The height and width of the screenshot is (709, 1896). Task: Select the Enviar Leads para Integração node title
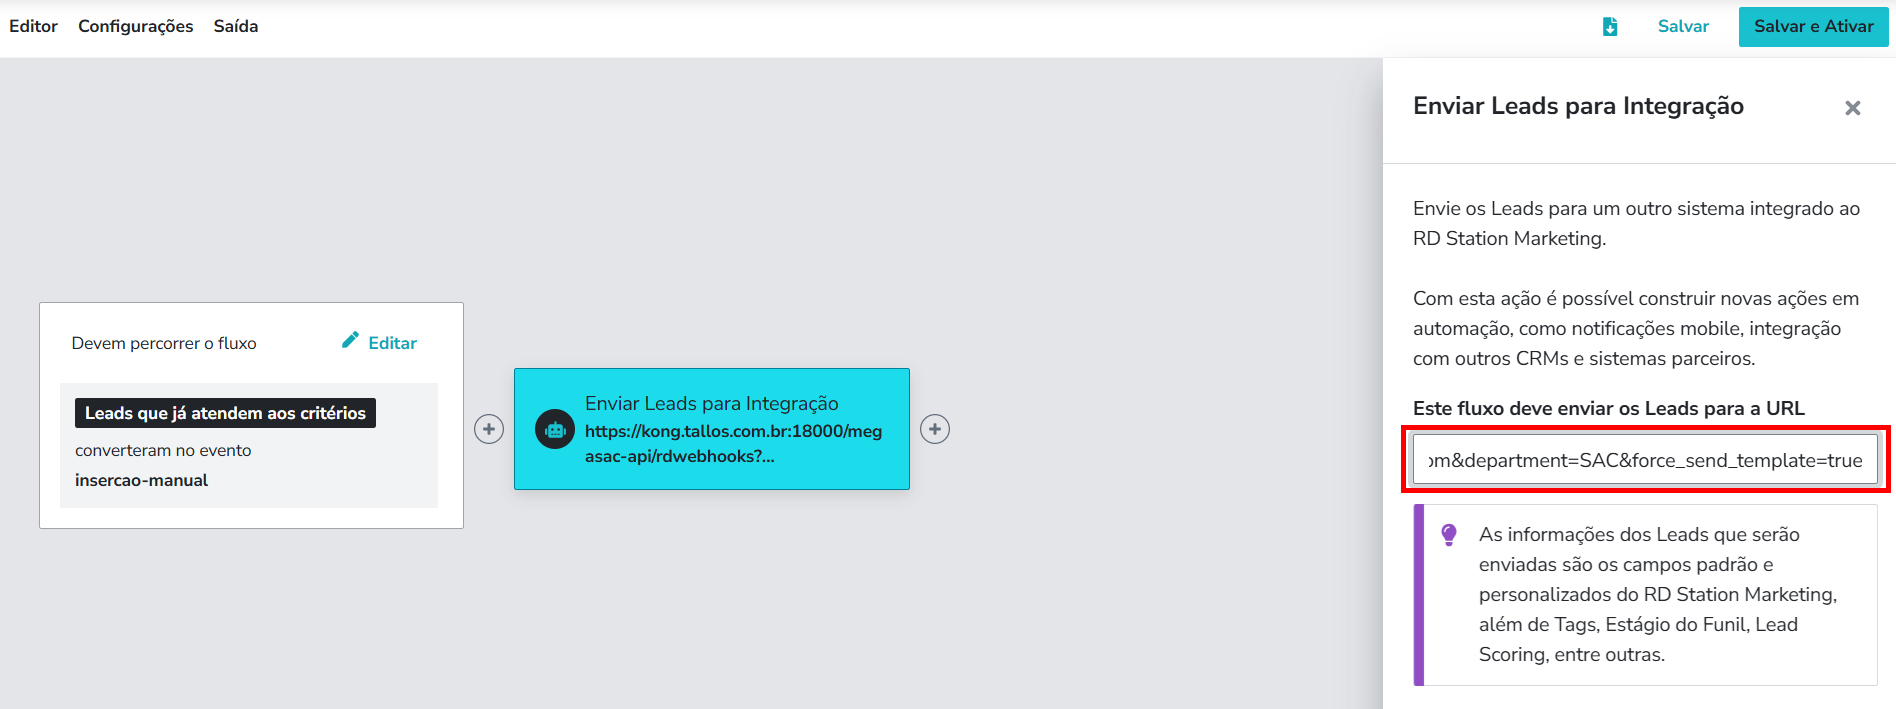711,403
